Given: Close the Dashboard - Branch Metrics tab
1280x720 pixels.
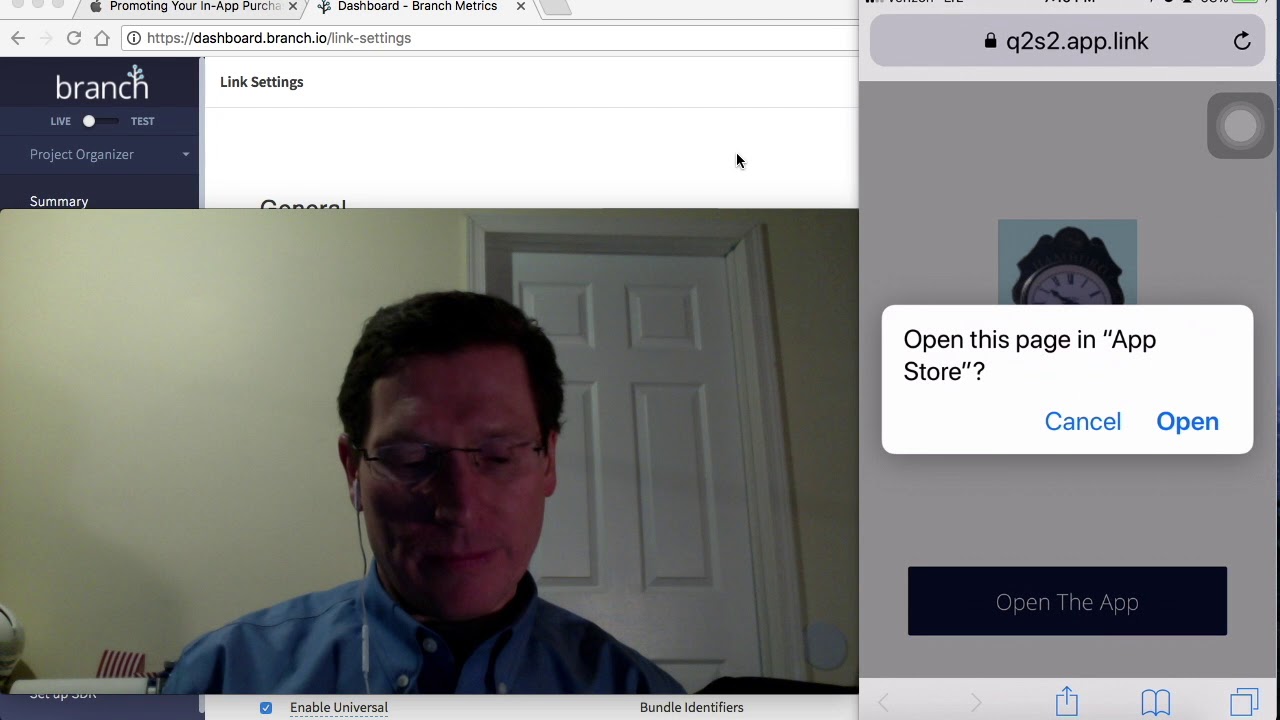Looking at the screenshot, I should [x=521, y=6].
